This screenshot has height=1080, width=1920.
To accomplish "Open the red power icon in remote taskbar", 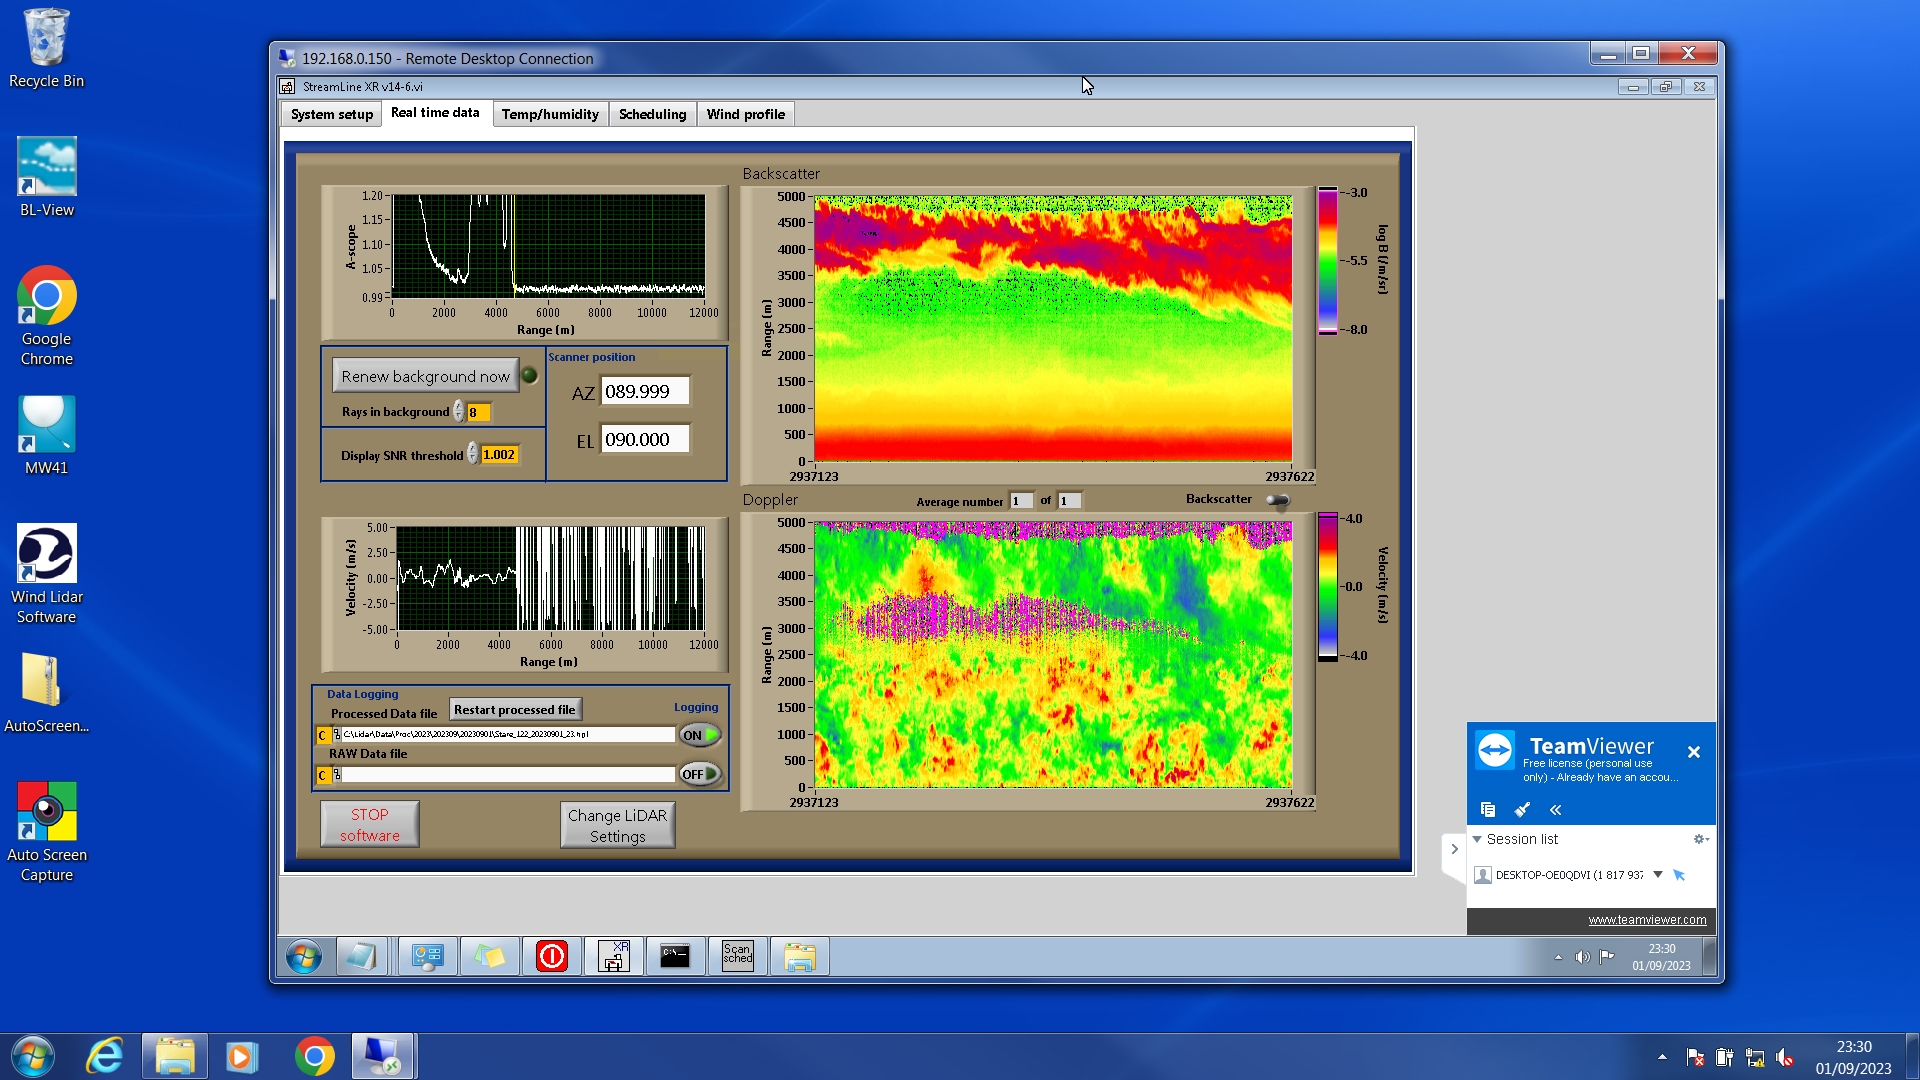I will pyautogui.click(x=551, y=957).
